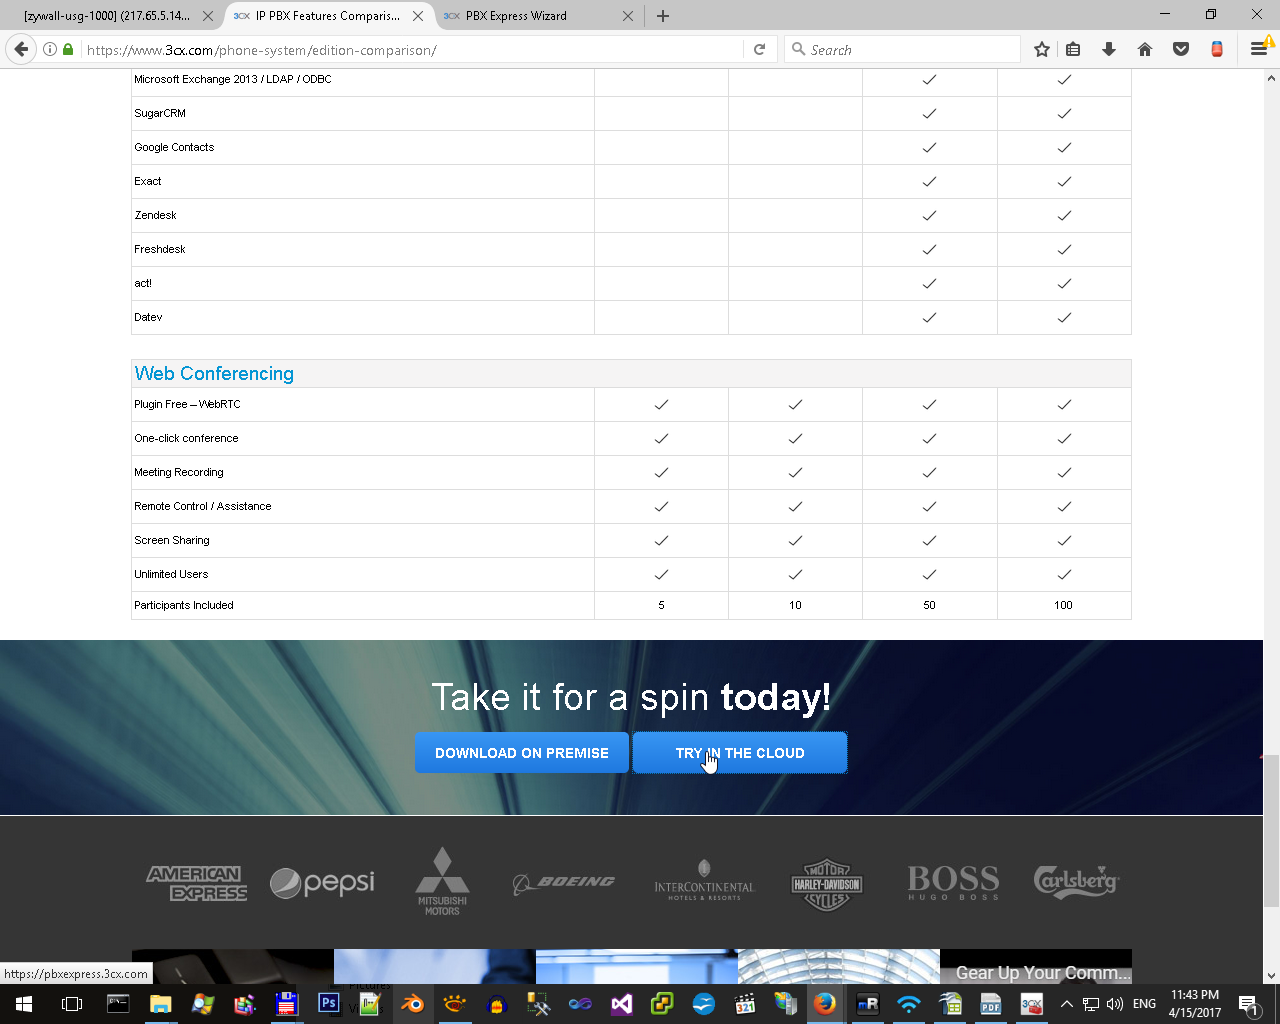Show bookmarks list icon in toolbar
This screenshot has width=1280, height=1024.
1073,49
